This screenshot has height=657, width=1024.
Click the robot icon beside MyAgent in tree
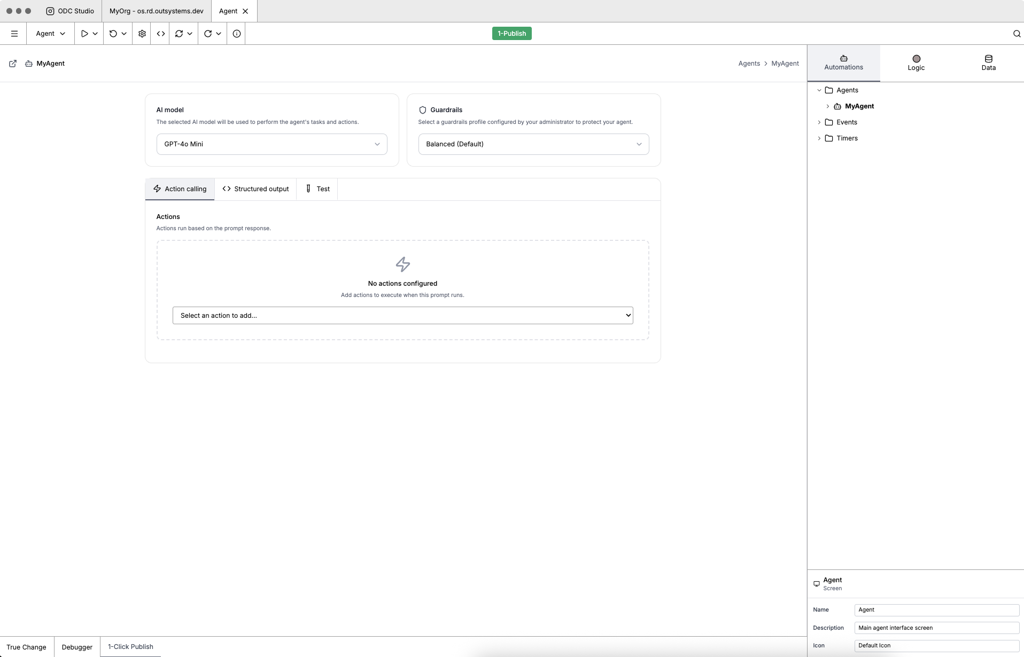837,106
